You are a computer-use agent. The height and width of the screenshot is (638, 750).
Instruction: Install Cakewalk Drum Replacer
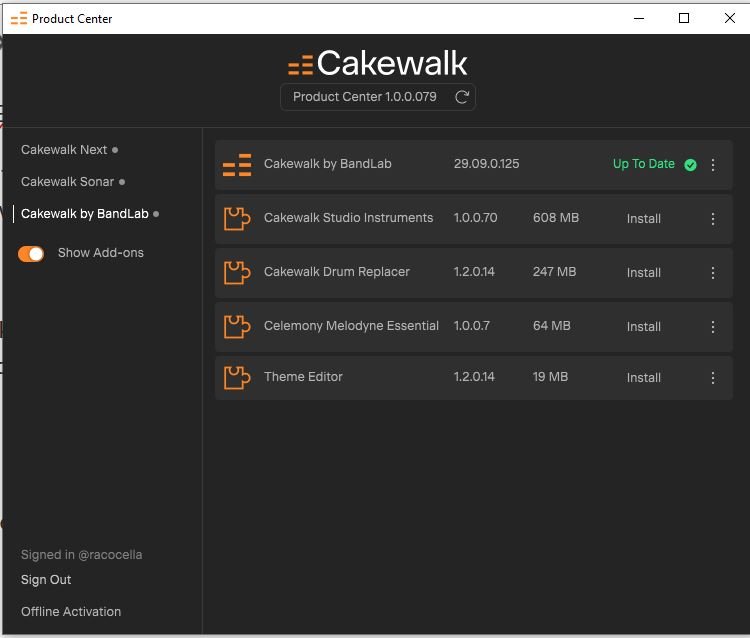click(644, 273)
